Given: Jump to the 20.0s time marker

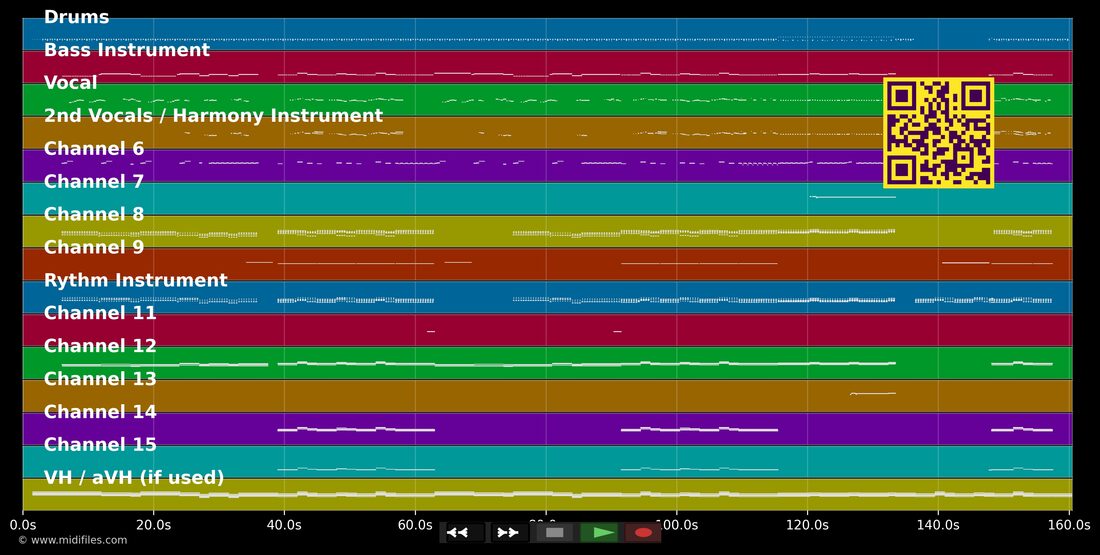Looking at the screenshot, I should 154,525.
